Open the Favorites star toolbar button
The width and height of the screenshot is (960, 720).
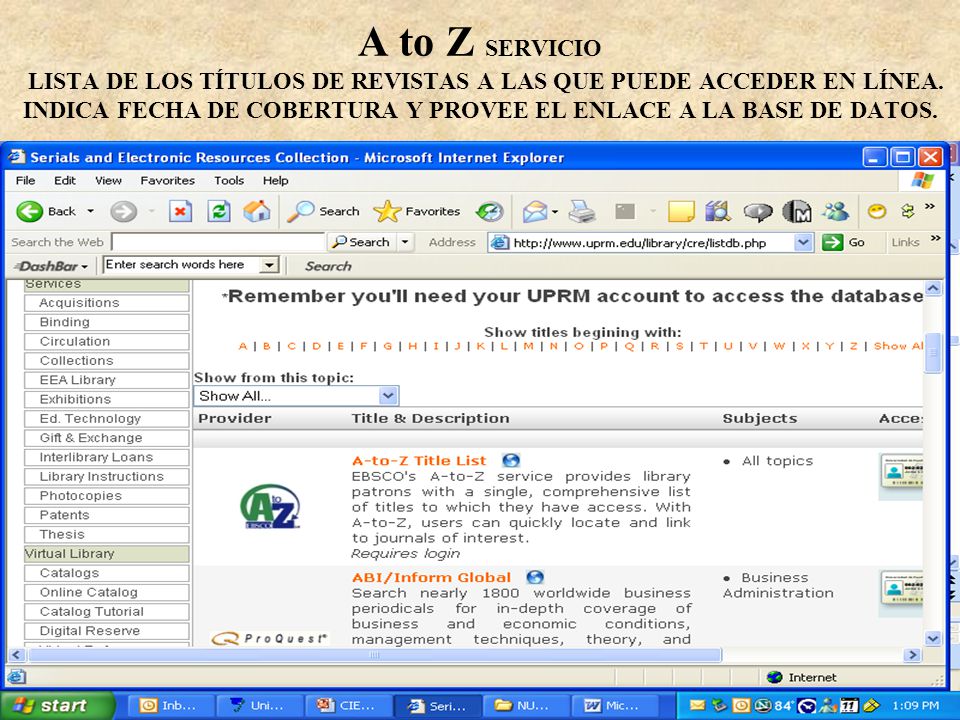[x=417, y=211]
